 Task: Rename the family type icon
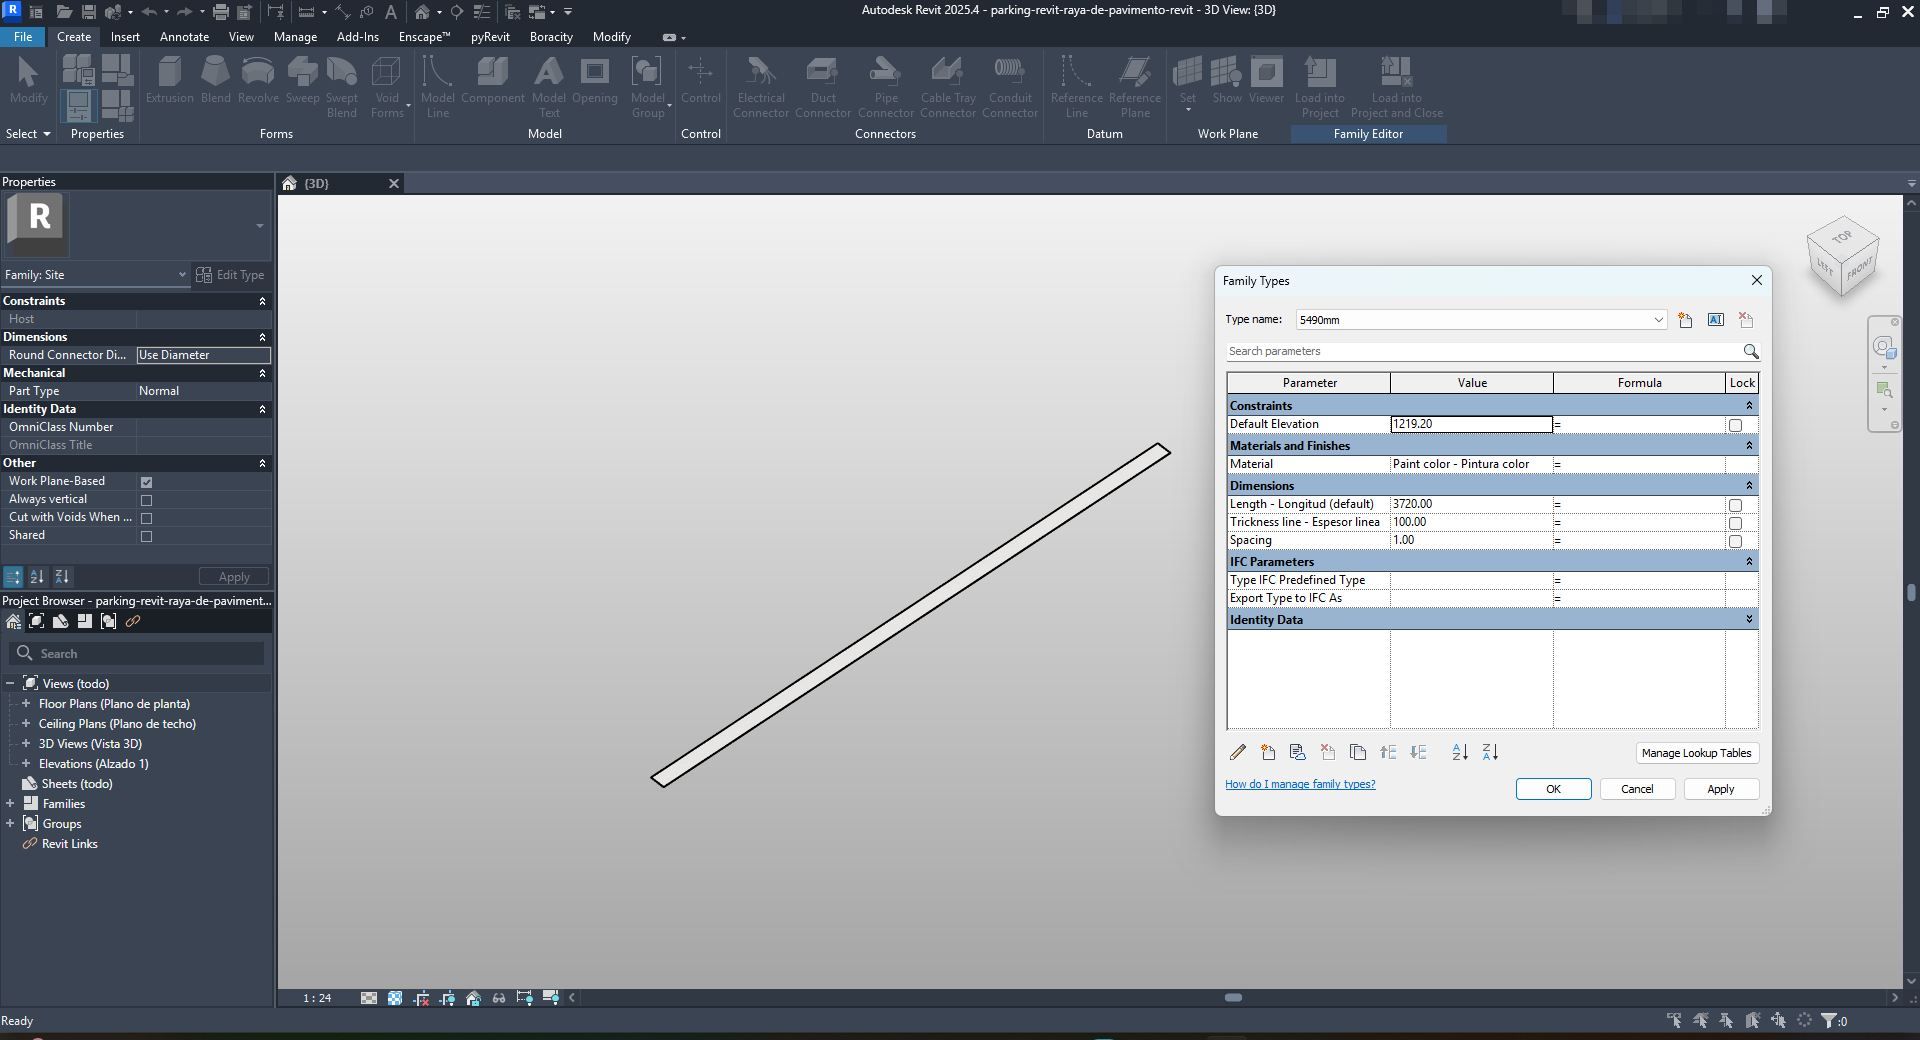(x=1715, y=320)
